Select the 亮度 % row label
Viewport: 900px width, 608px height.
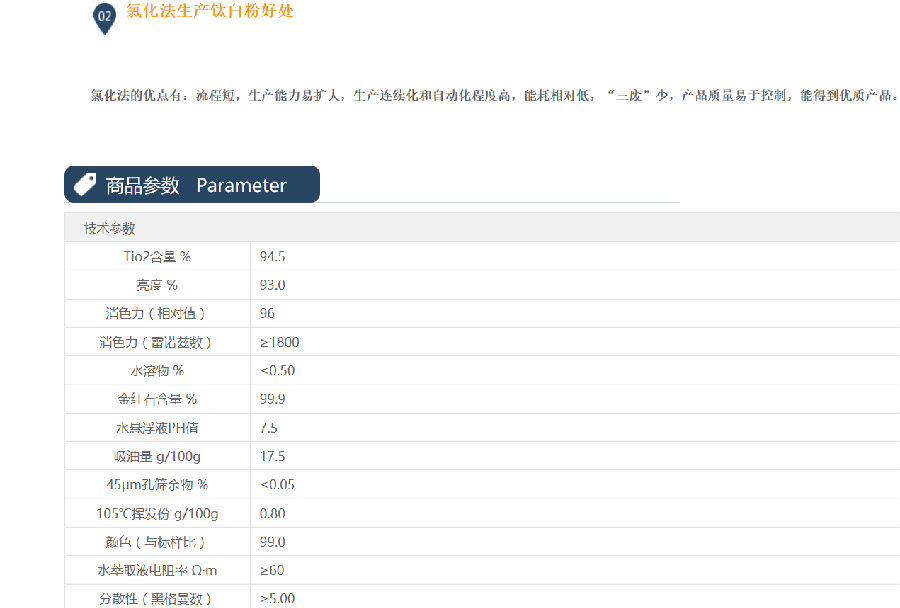point(157,285)
